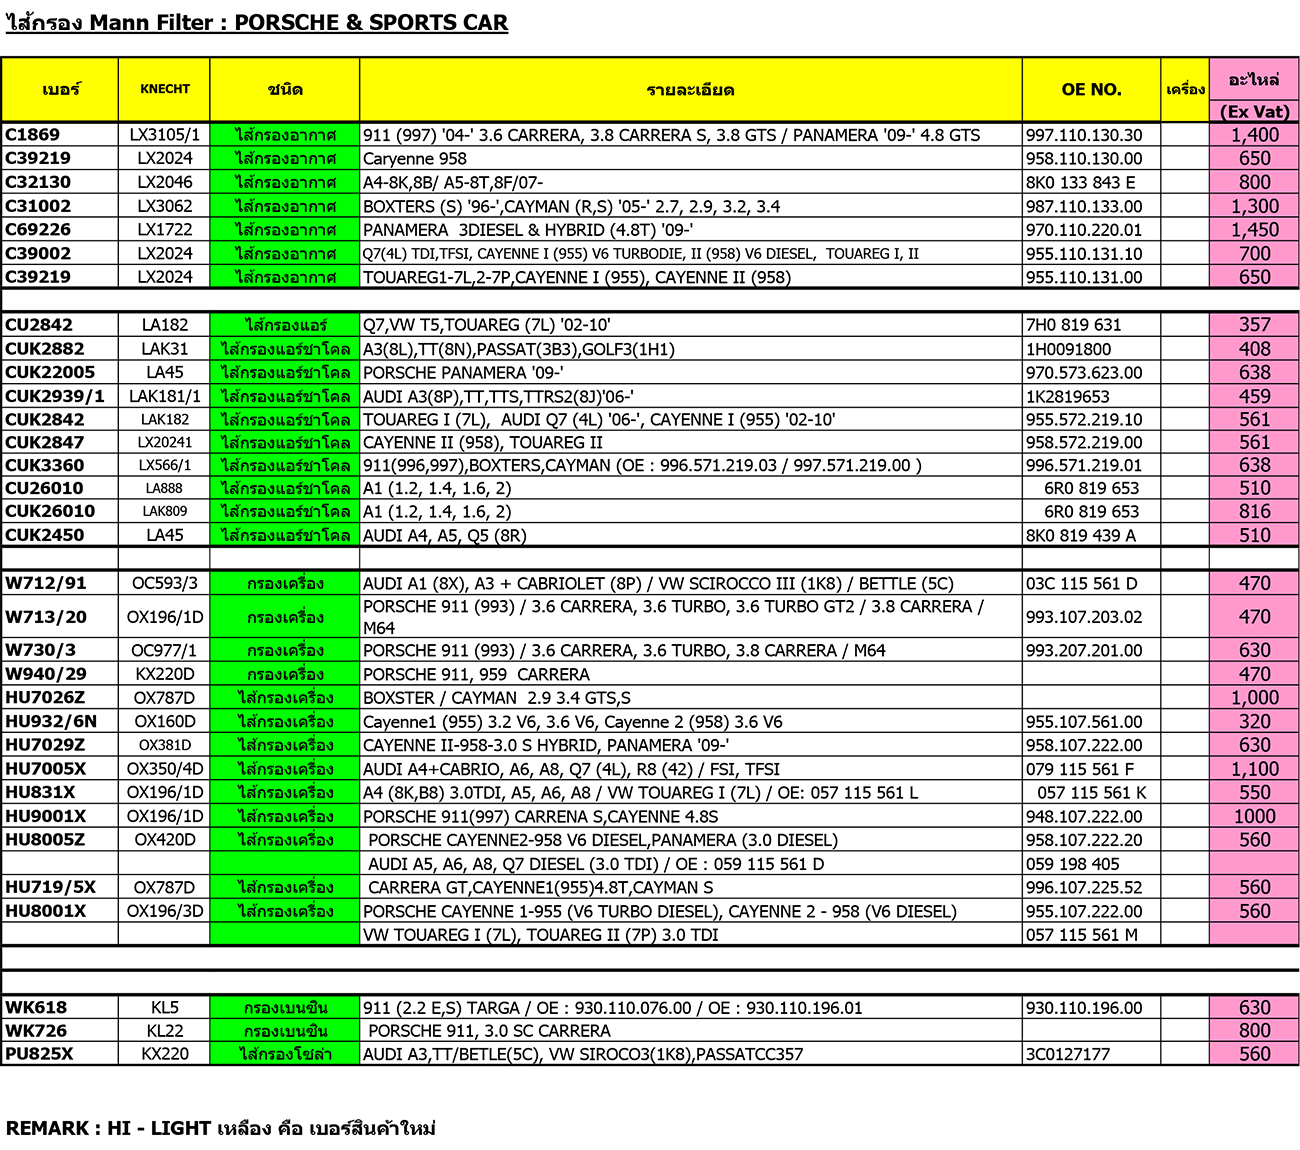Screen dimensions: 1300x1150
Task: Click the 'รายละเอียด' column header
Action: click(690, 90)
